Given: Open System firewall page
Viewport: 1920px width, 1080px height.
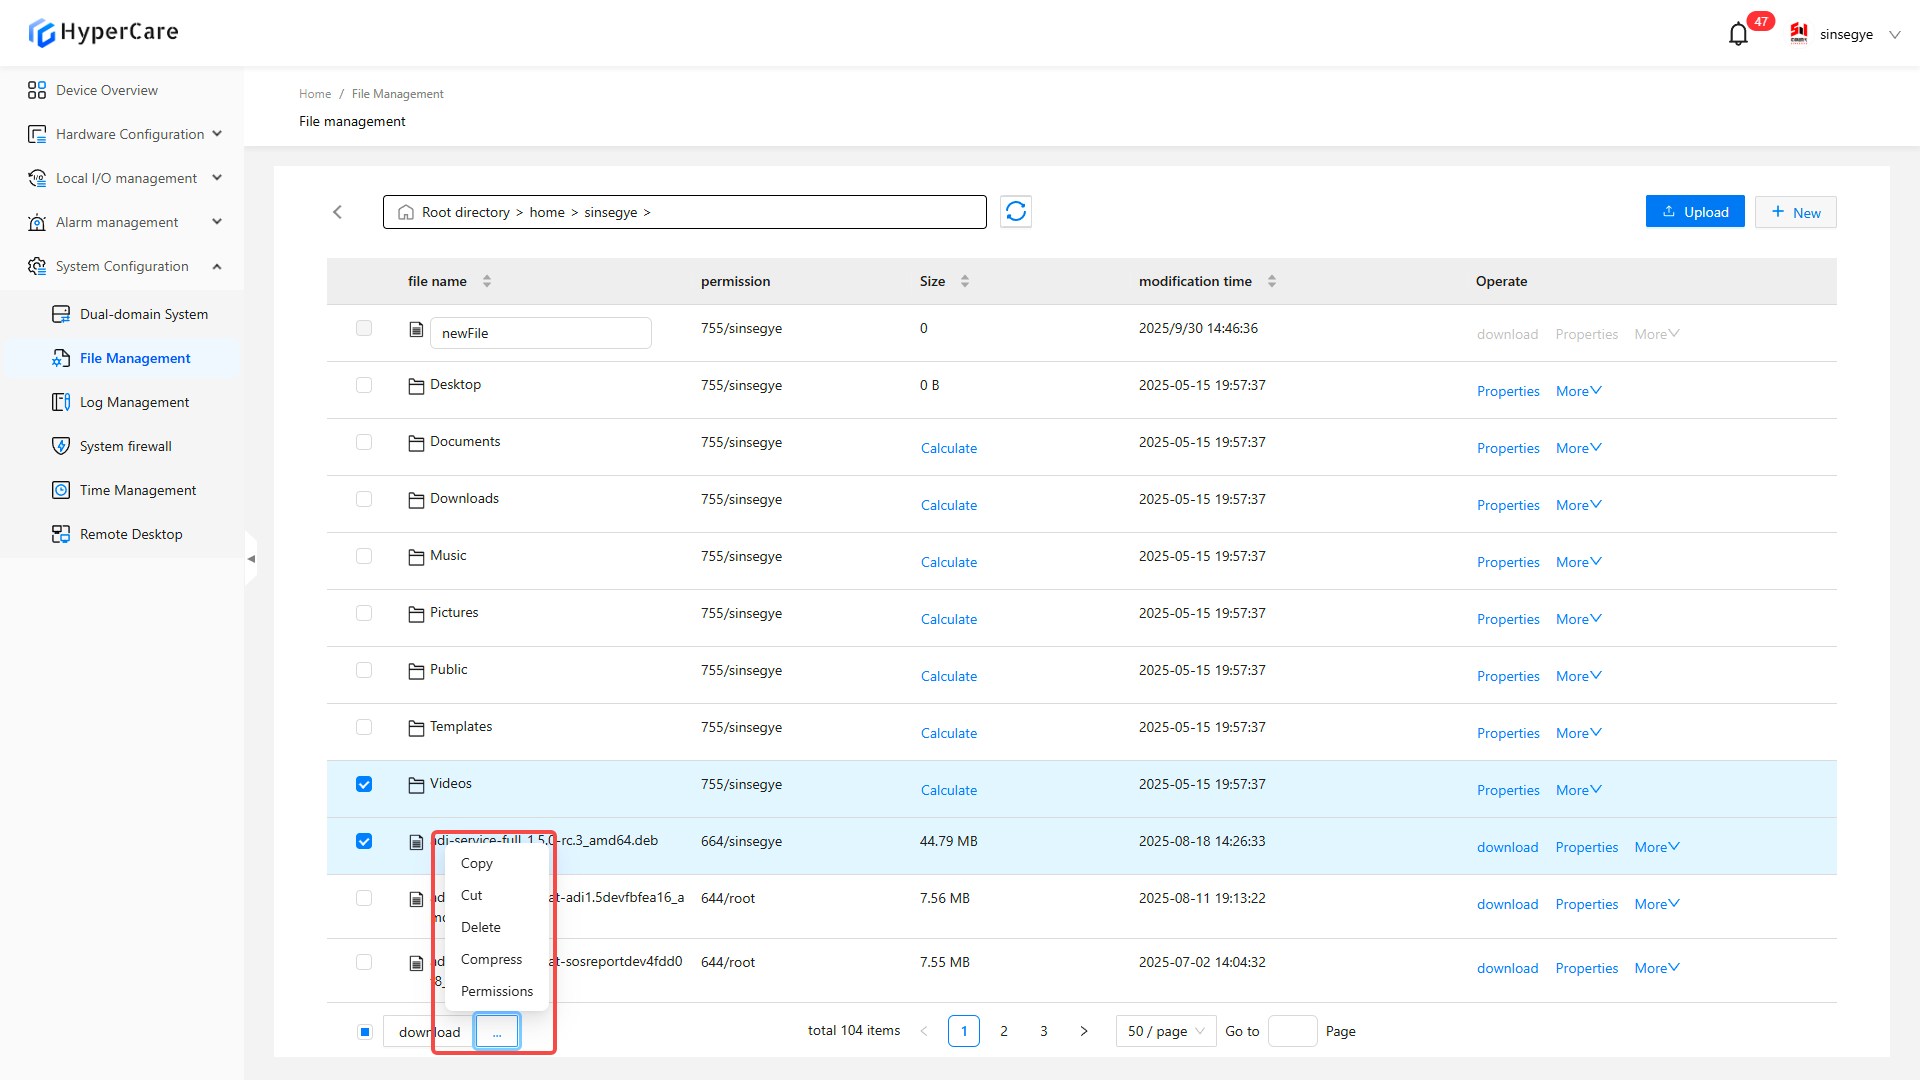Looking at the screenshot, I should 125,446.
